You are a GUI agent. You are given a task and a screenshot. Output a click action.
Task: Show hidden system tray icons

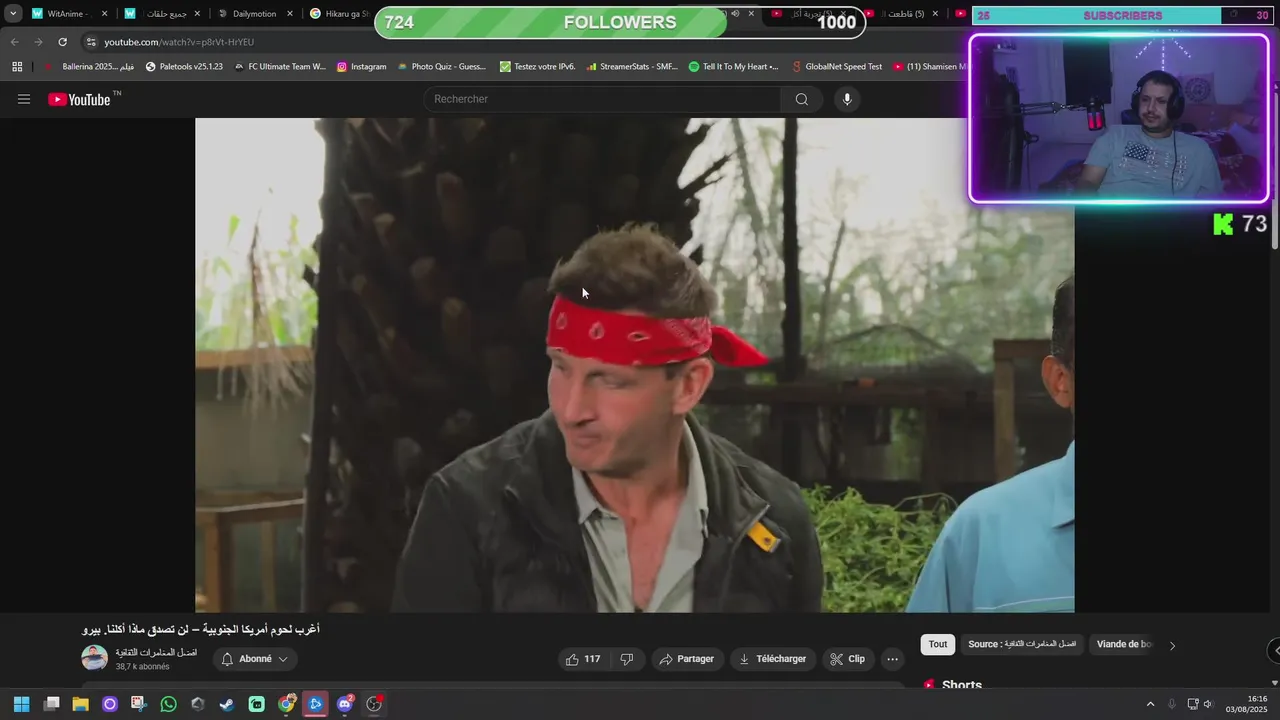click(1150, 704)
